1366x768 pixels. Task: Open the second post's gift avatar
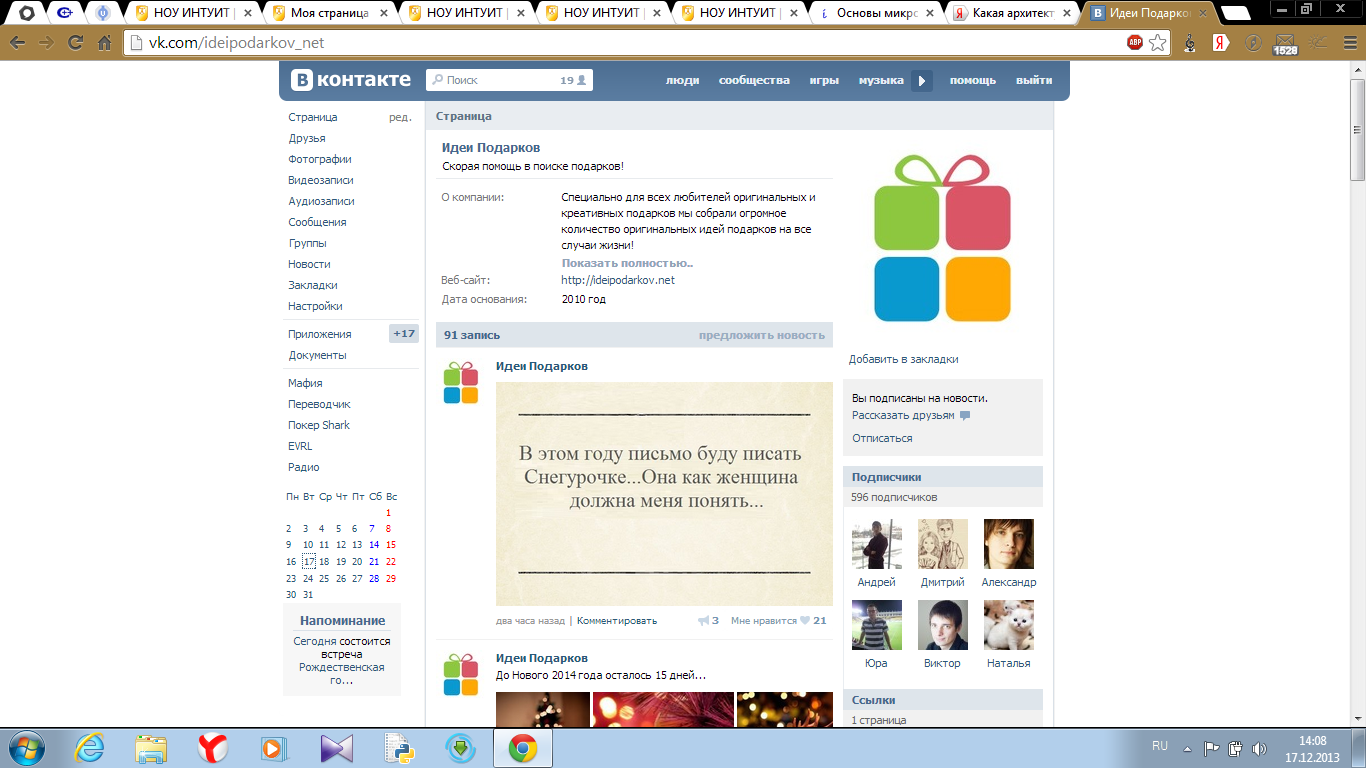click(461, 675)
